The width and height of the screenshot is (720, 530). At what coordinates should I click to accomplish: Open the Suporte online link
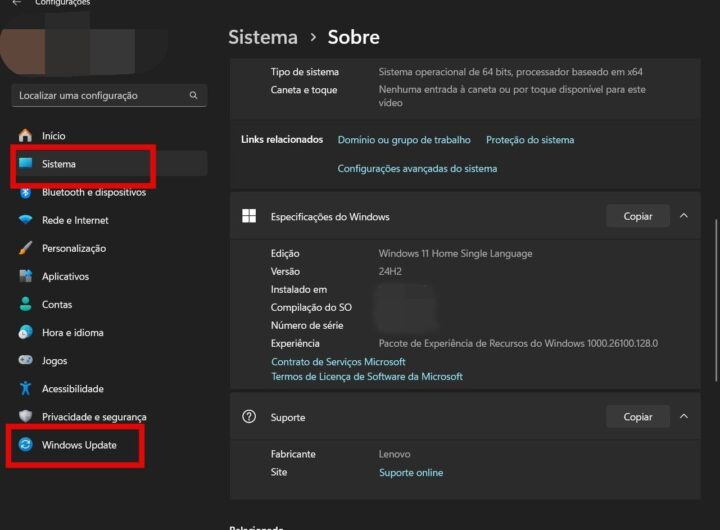point(410,472)
